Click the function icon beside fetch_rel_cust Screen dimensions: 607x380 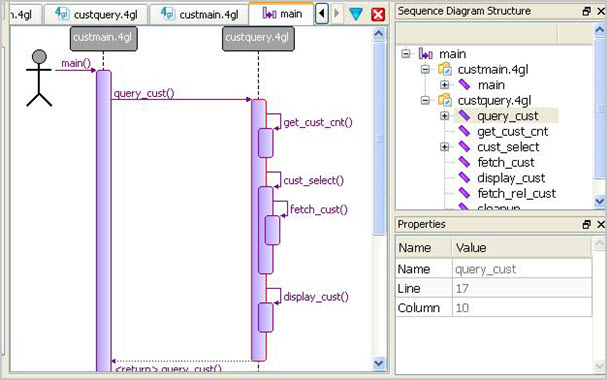(x=464, y=193)
